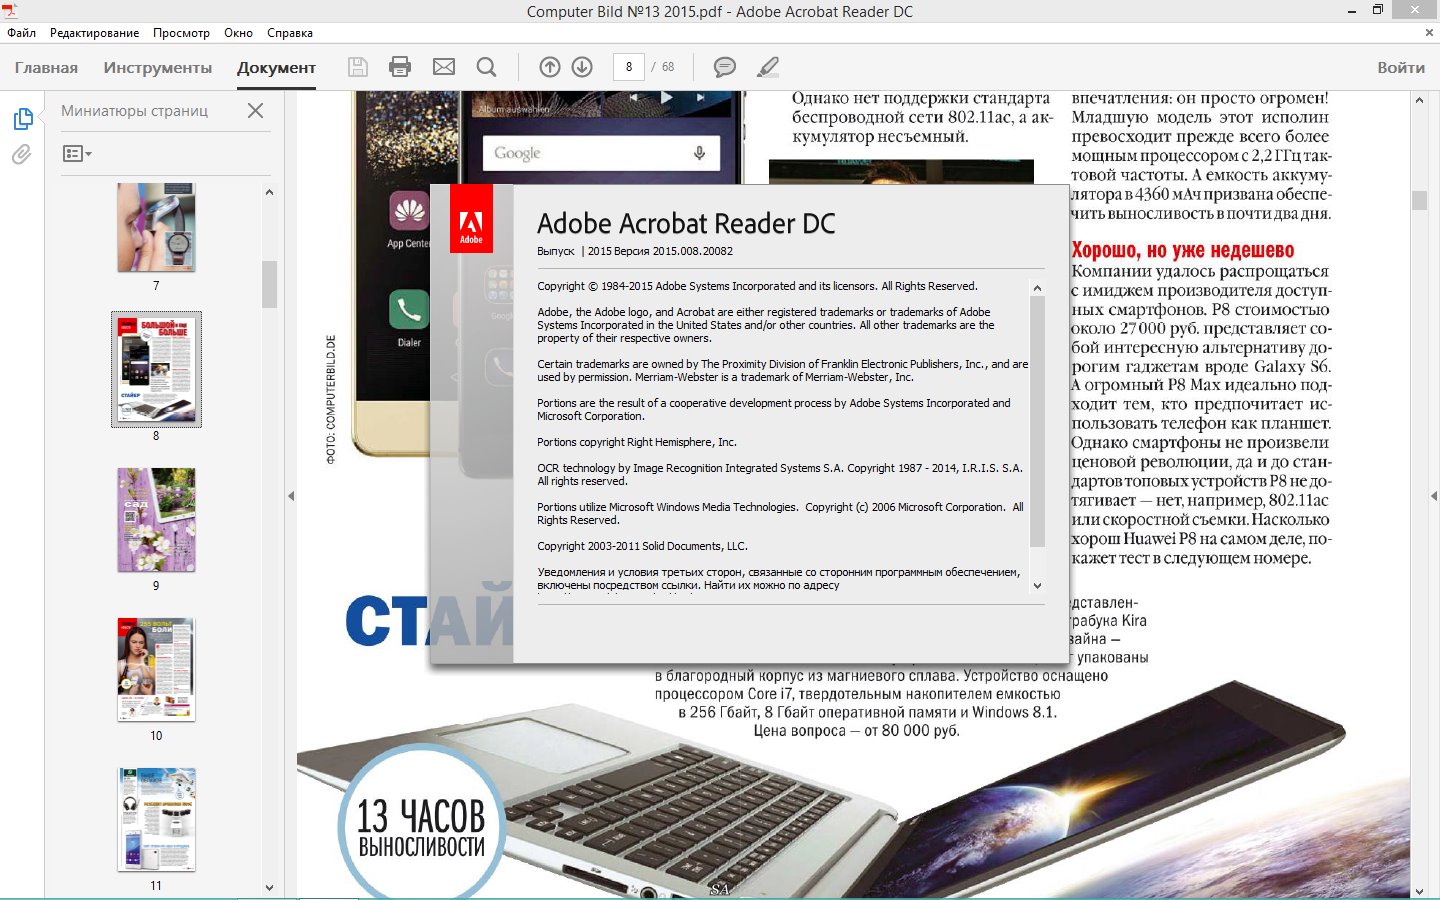1440x900 pixels.
Task: Open the attachments paperclip panel
Action: 22,155
